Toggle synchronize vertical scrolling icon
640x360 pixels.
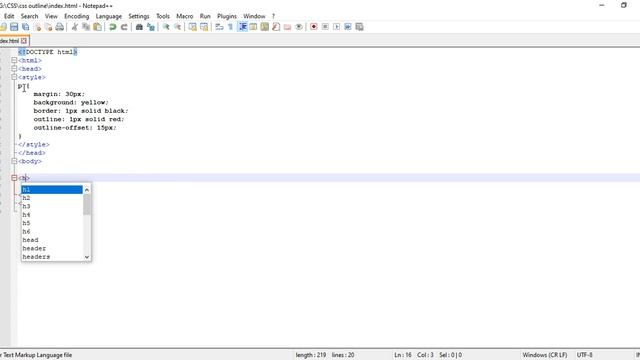point(193,27)
